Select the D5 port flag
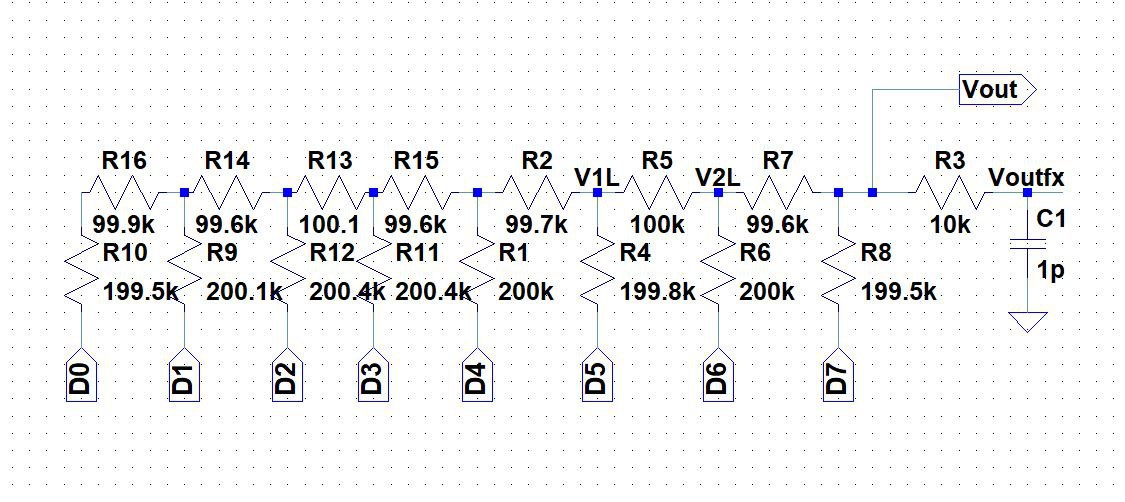Viewport: 1125px width, 502px height. [596, 377]
